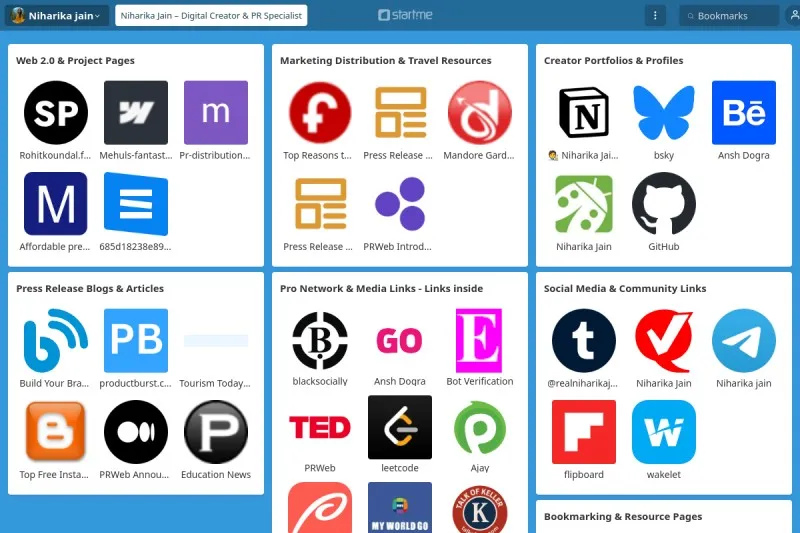Open the three-dot page options menu
The height and width of the screenshot is (533, 800).
tap(655, 16)
